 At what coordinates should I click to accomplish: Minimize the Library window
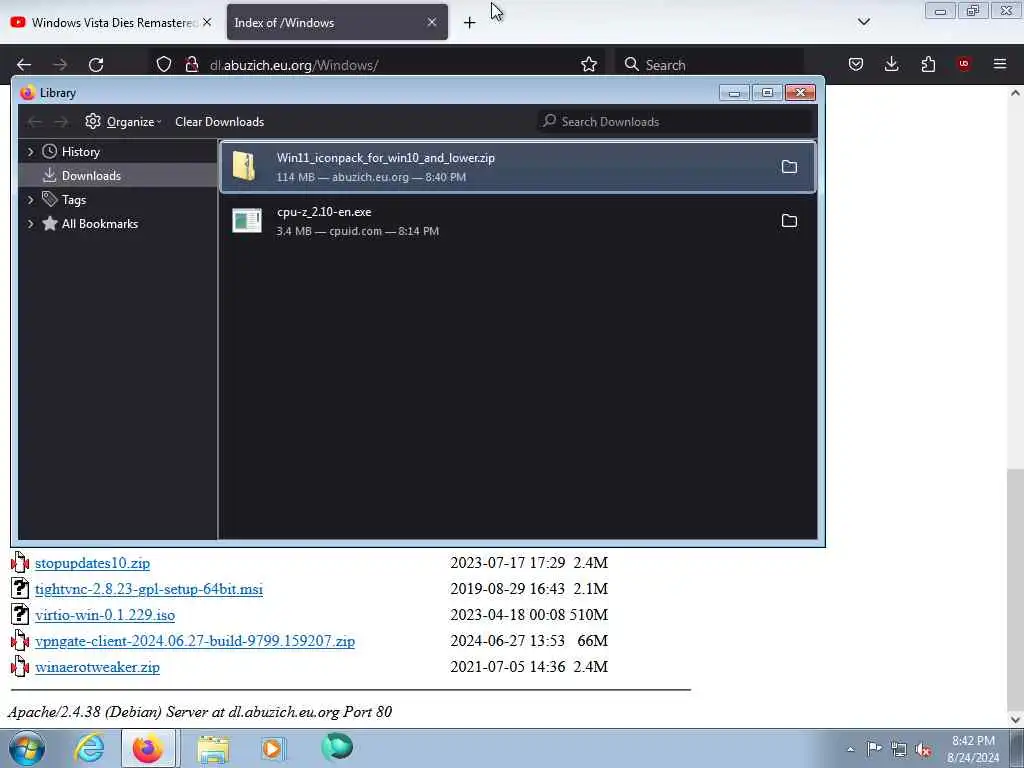tap(734, 93)
